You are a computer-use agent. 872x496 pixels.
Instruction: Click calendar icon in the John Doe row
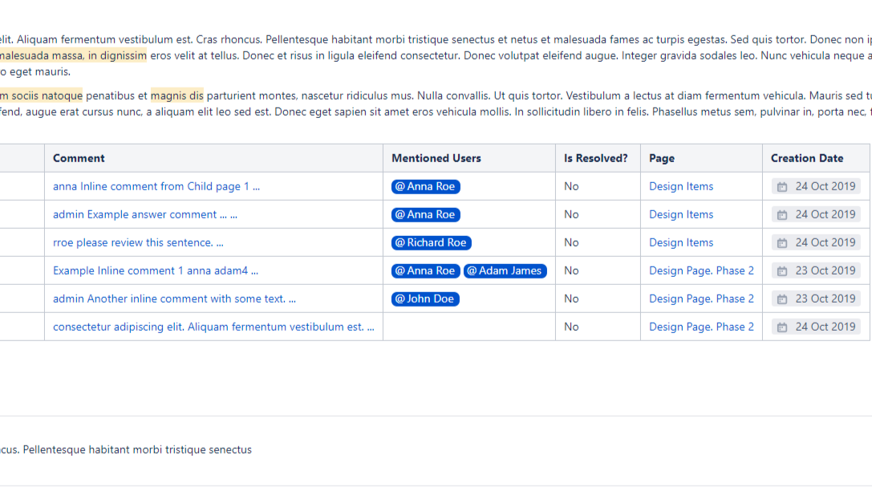782,299
